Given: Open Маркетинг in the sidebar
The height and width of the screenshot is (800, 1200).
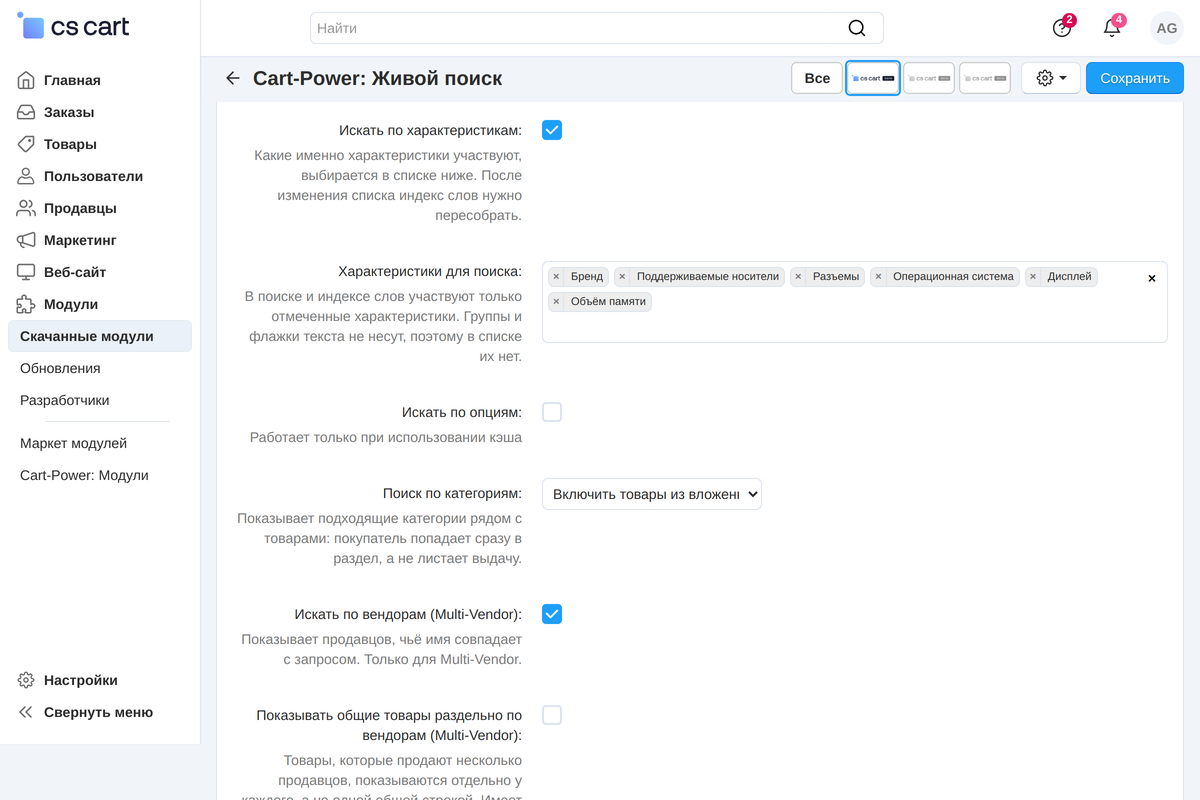Looking at the screenshot, I should point(80,240).
